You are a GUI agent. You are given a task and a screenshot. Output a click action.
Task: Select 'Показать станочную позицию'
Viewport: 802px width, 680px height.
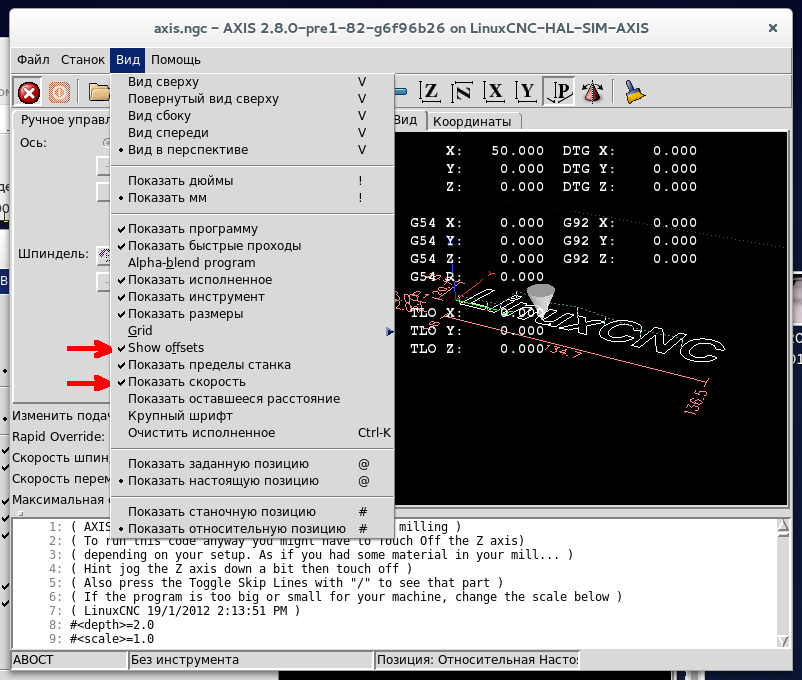[252, 512]
